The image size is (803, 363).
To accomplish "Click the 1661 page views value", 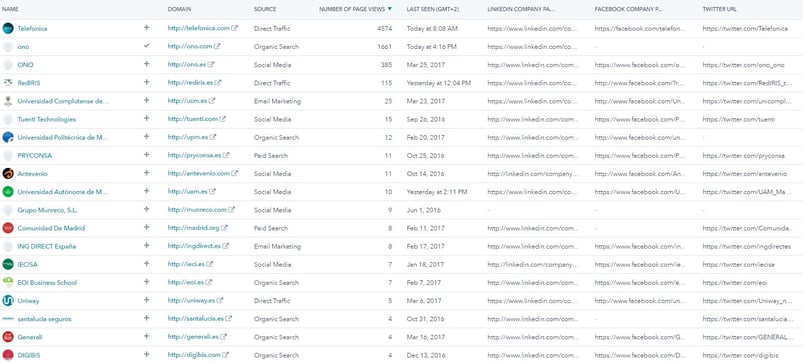I will point(385,47).
